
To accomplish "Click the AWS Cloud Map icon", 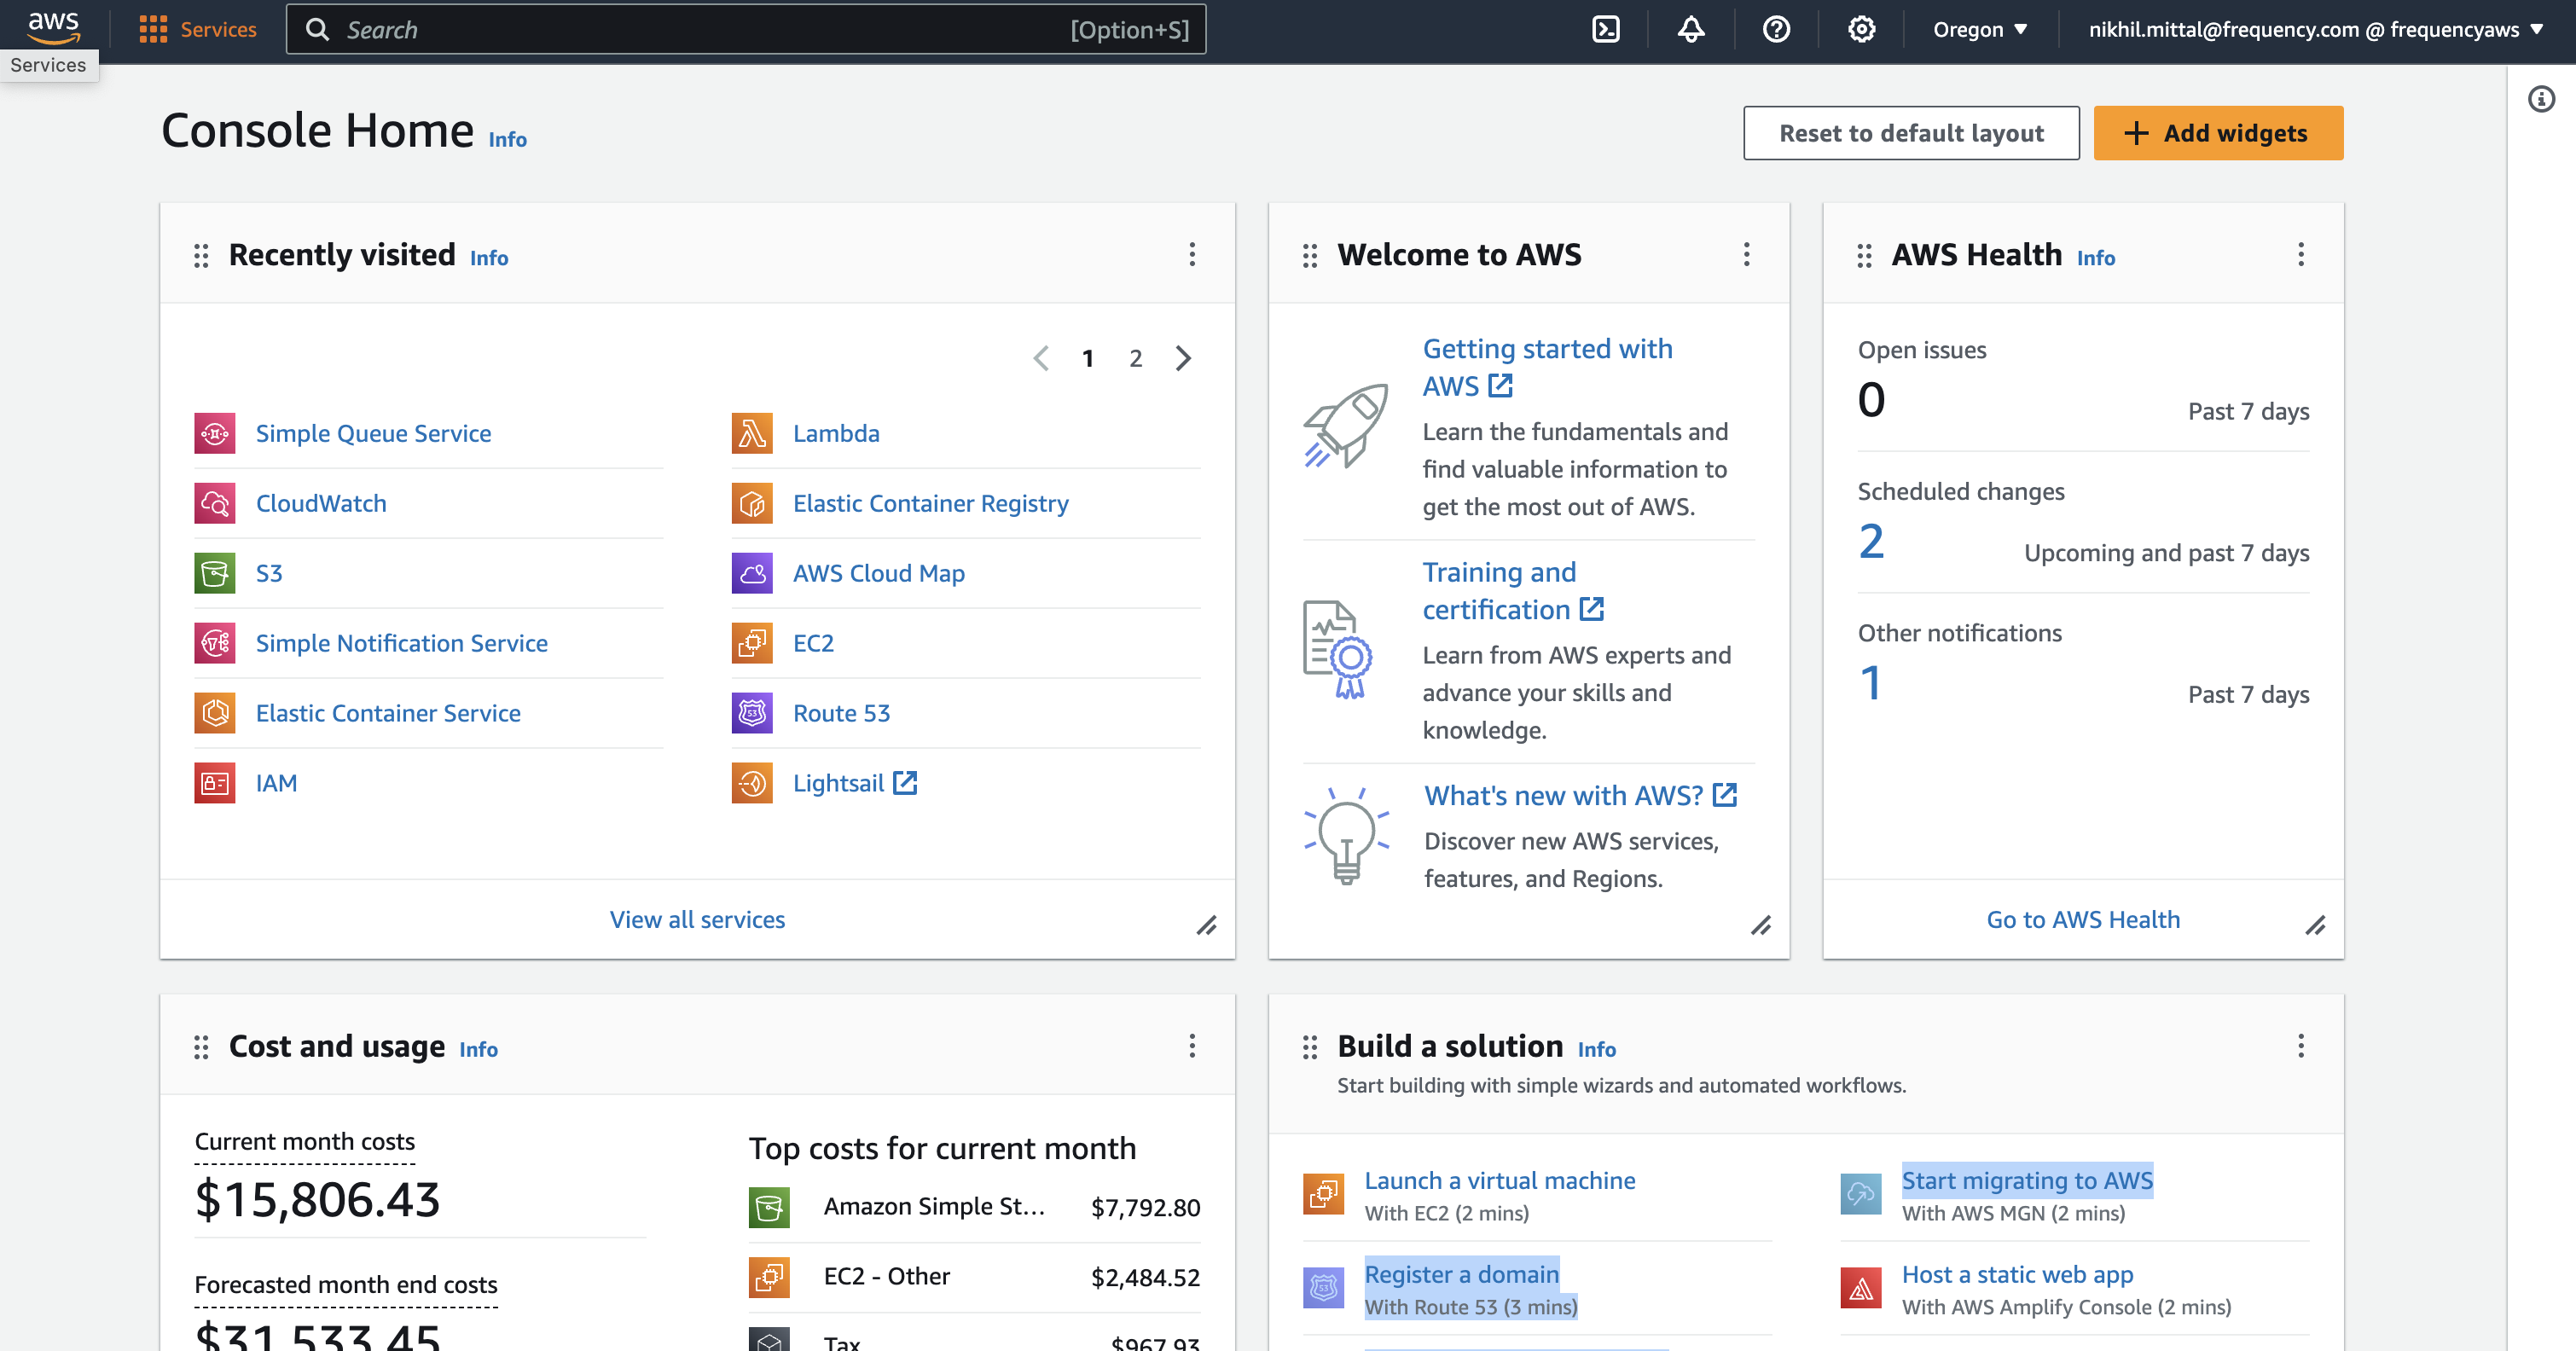I will pos(752,573).
